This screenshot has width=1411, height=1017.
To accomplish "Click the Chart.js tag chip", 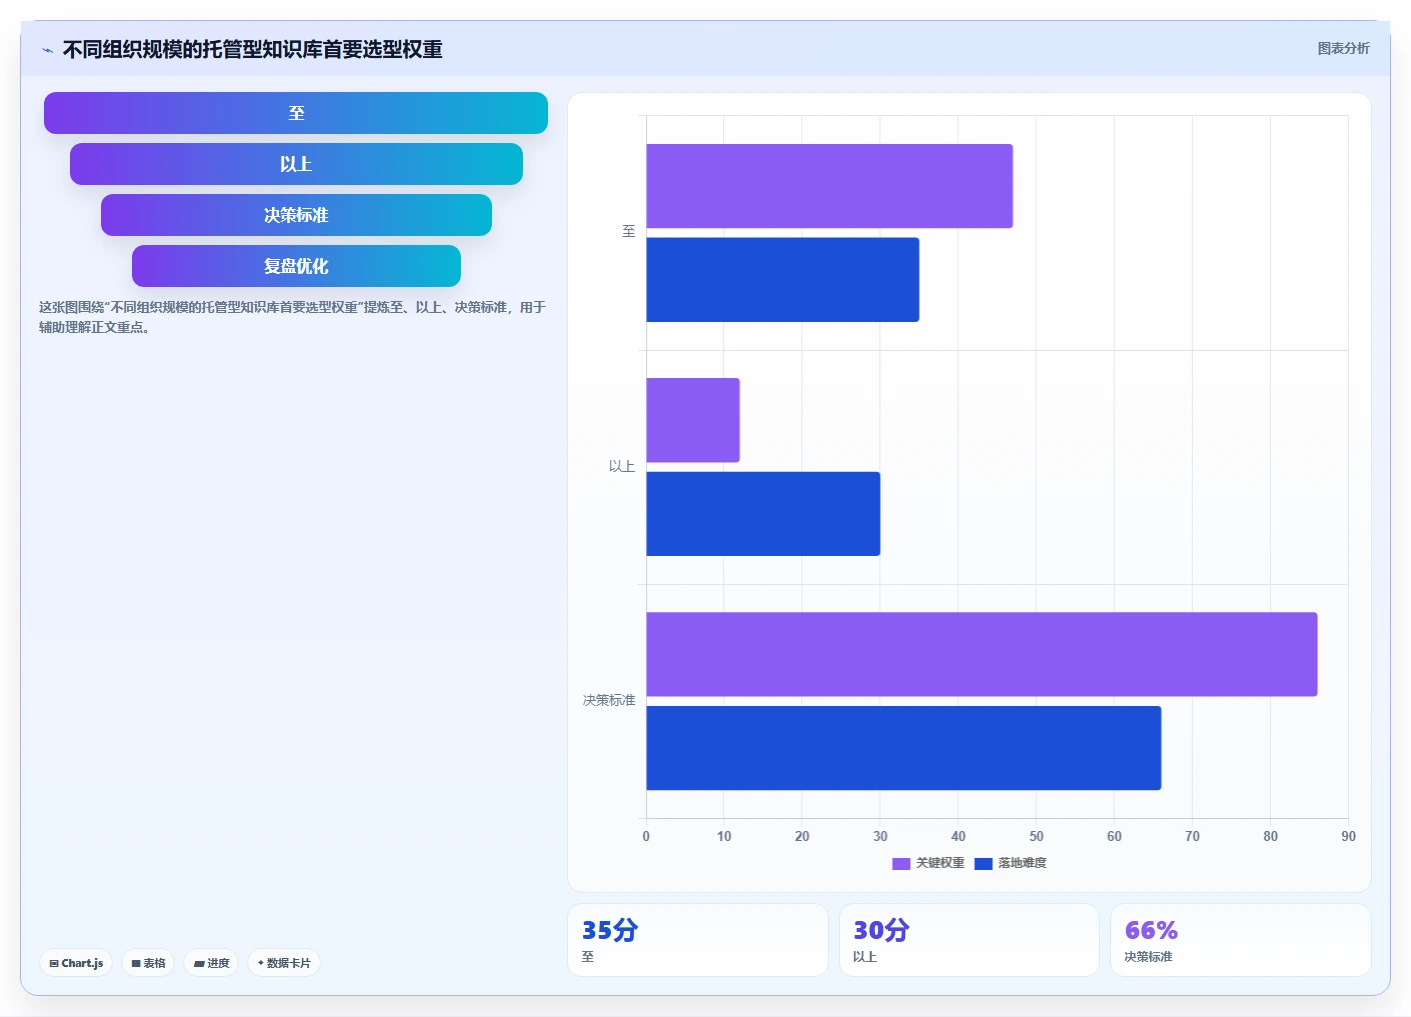I will coord(76,963).
